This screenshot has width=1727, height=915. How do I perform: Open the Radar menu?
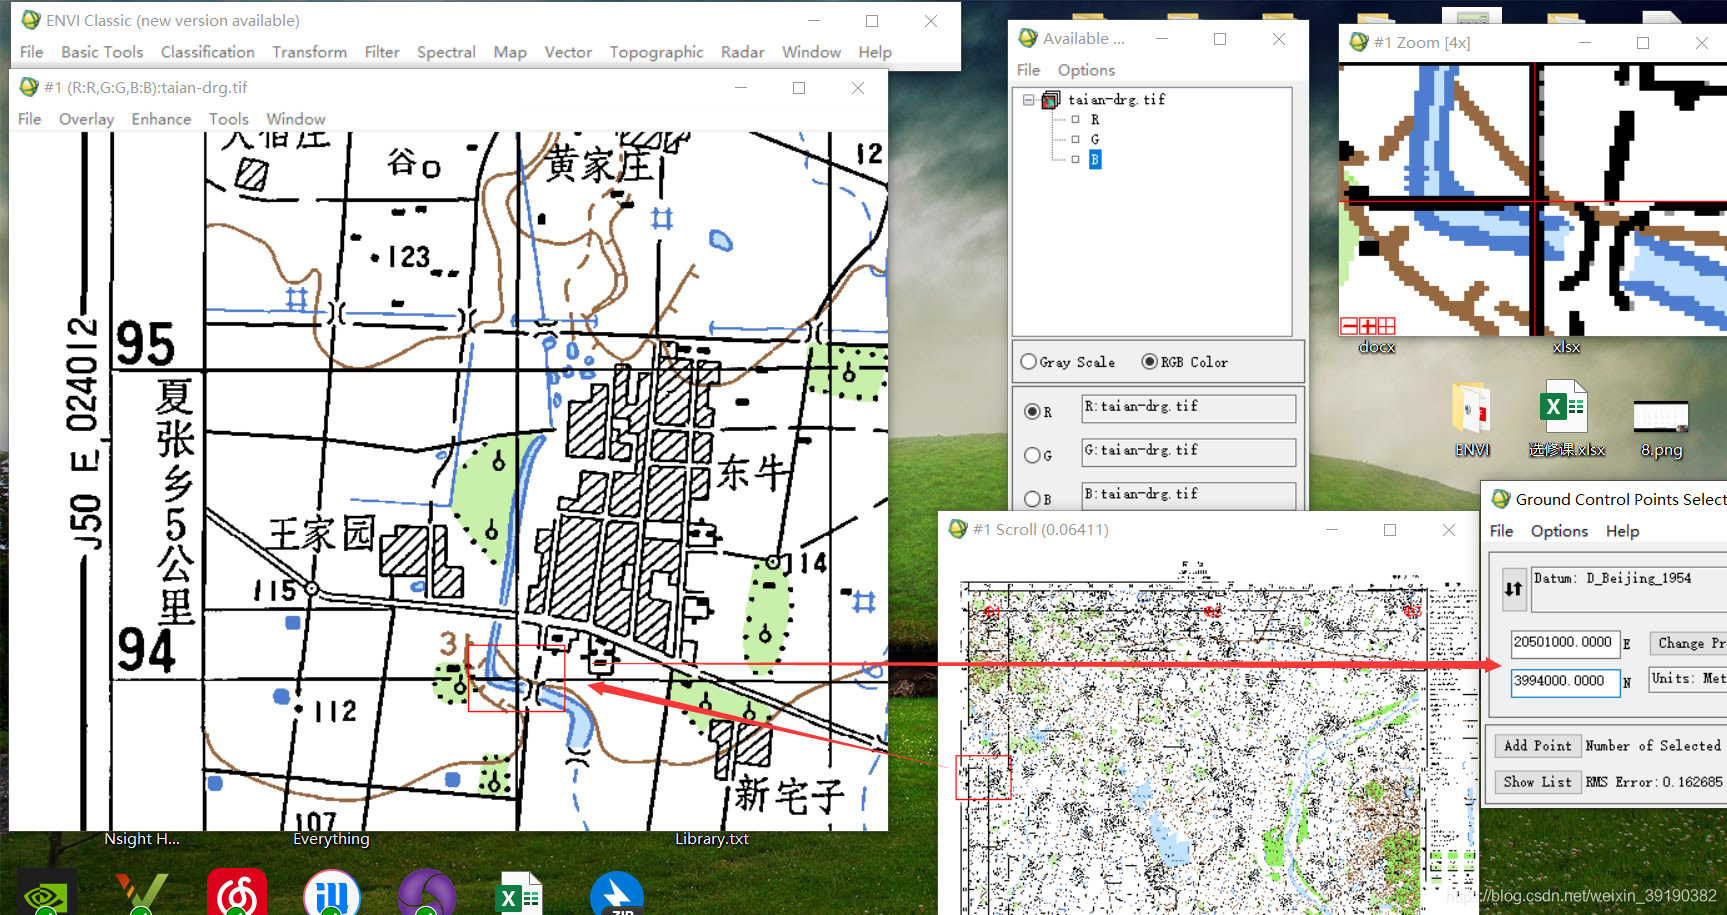(x=743, y=52)
